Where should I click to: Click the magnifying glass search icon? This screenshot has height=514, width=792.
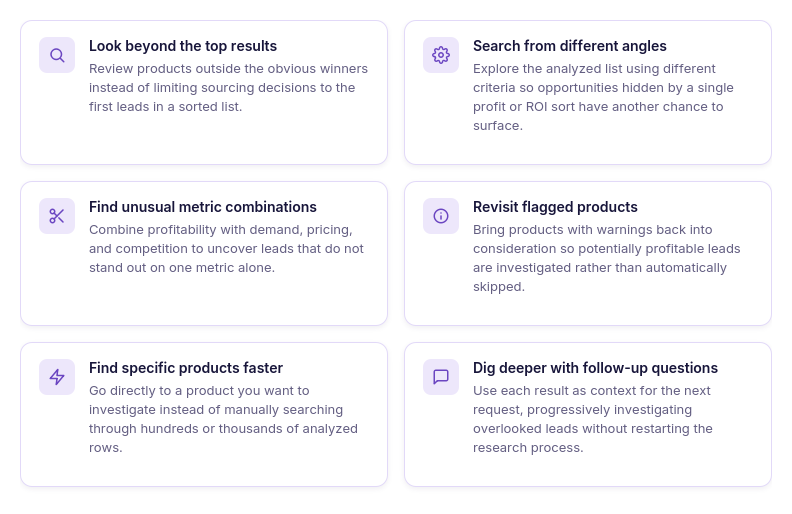tap(57, 55)
